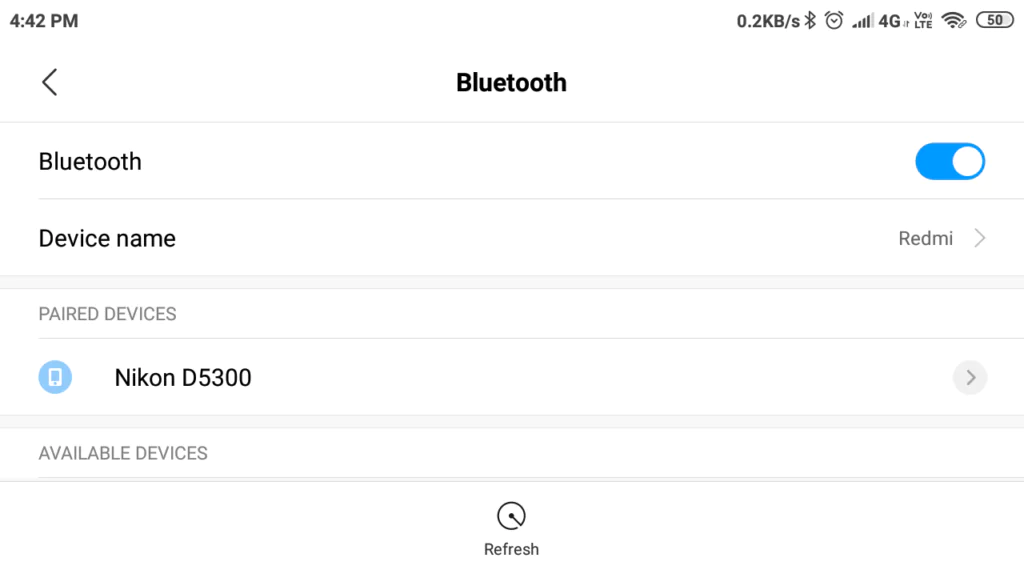1024x574 pixels.
Task: Tap the Redmi device name value
Action: click(925, 238)
